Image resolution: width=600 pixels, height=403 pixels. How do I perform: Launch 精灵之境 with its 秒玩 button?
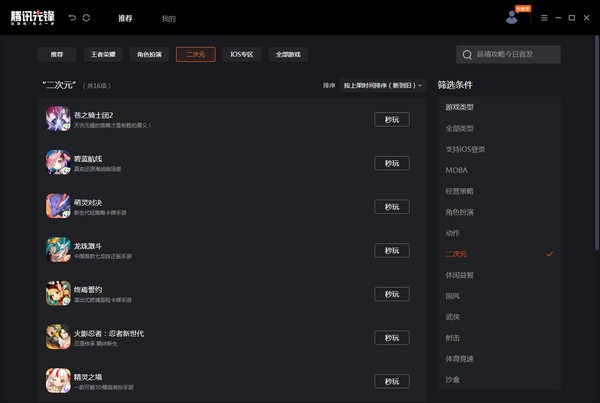point(392,381)
